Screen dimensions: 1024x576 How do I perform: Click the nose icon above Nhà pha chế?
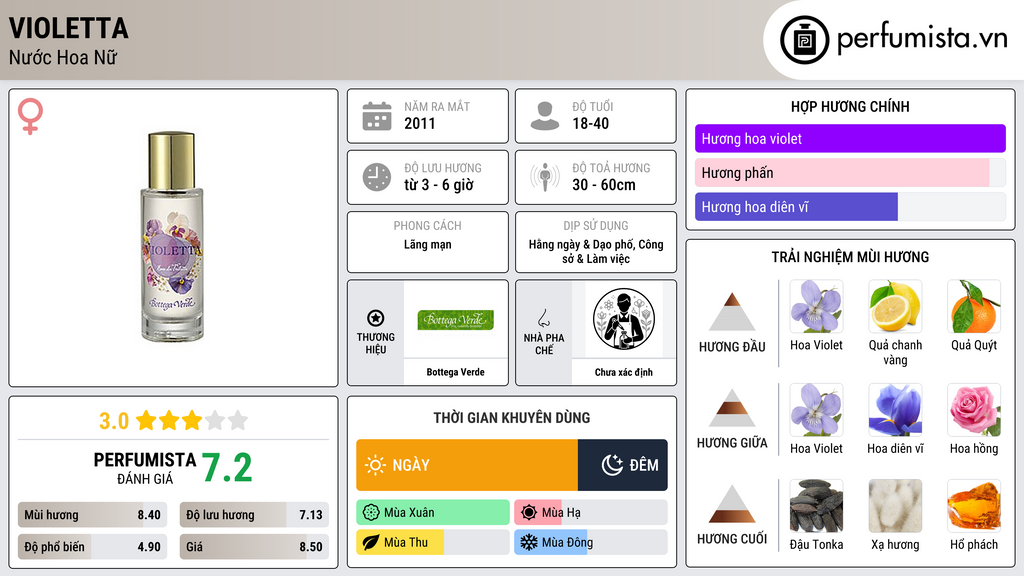543,318
